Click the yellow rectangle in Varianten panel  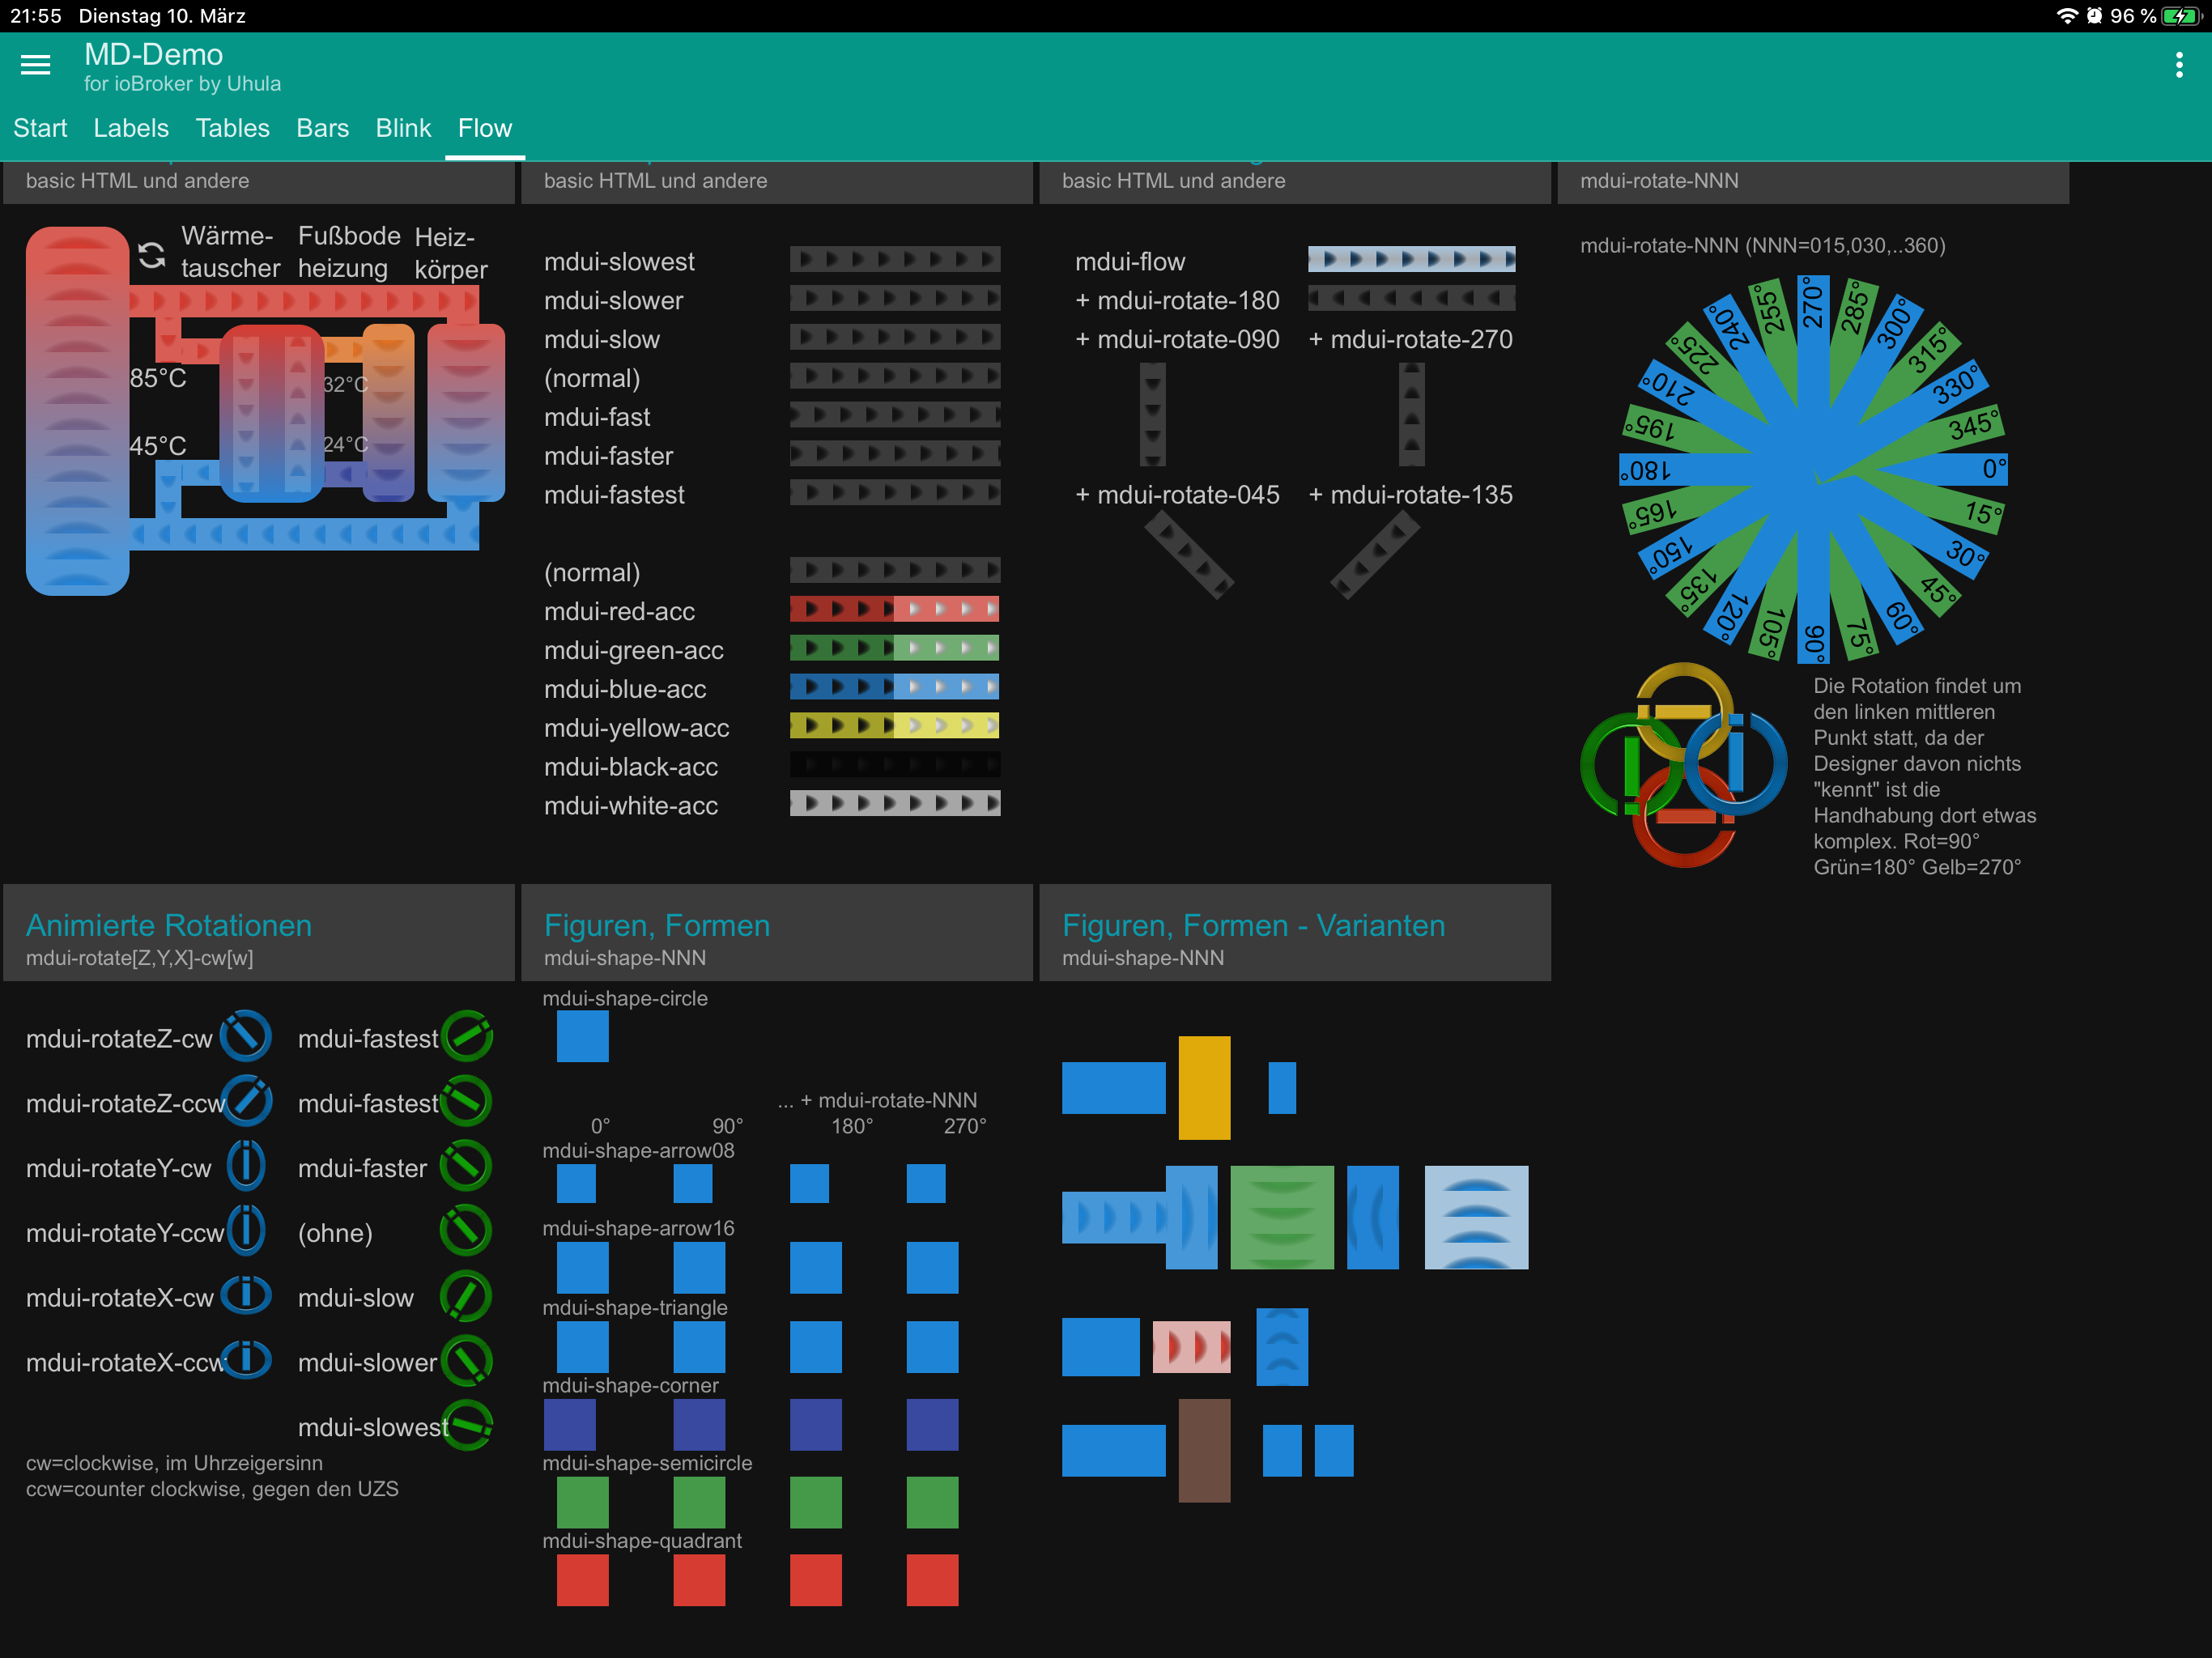[1204, 1087]
